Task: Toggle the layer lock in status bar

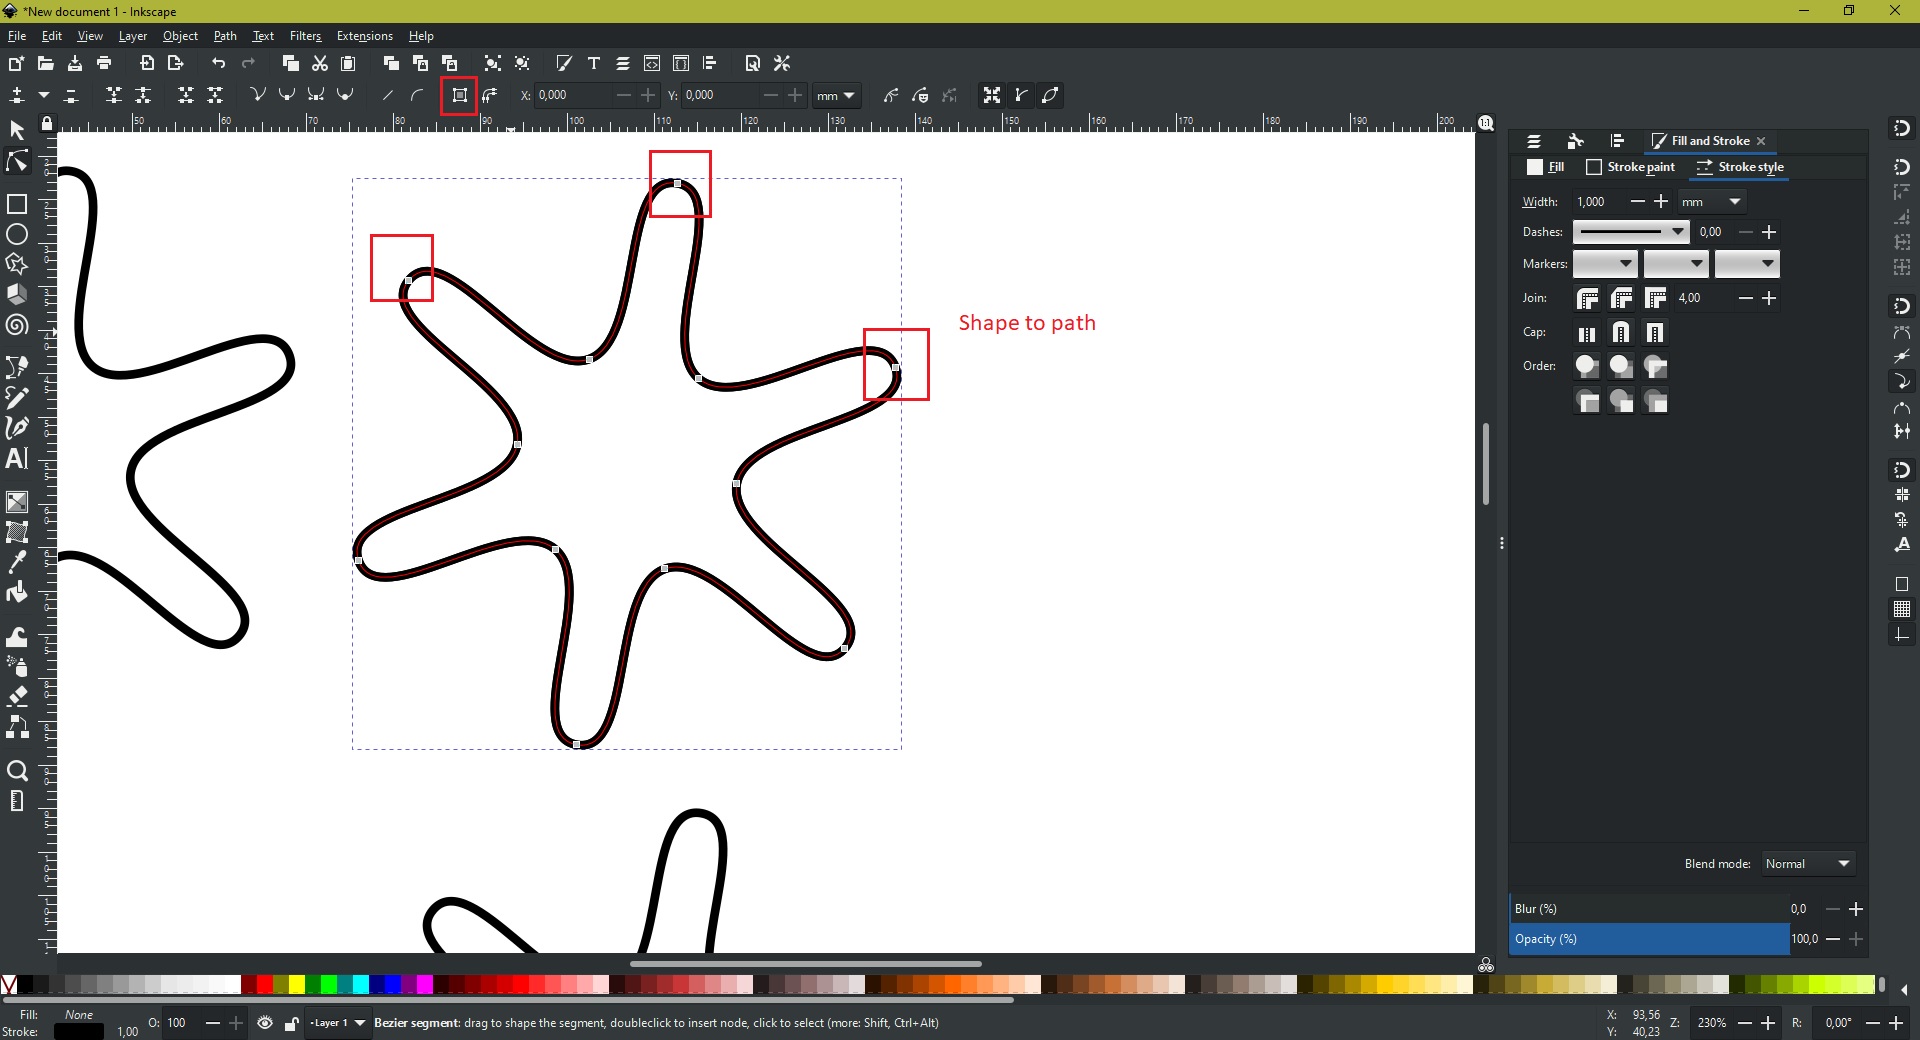Action: coord(291,1023)
